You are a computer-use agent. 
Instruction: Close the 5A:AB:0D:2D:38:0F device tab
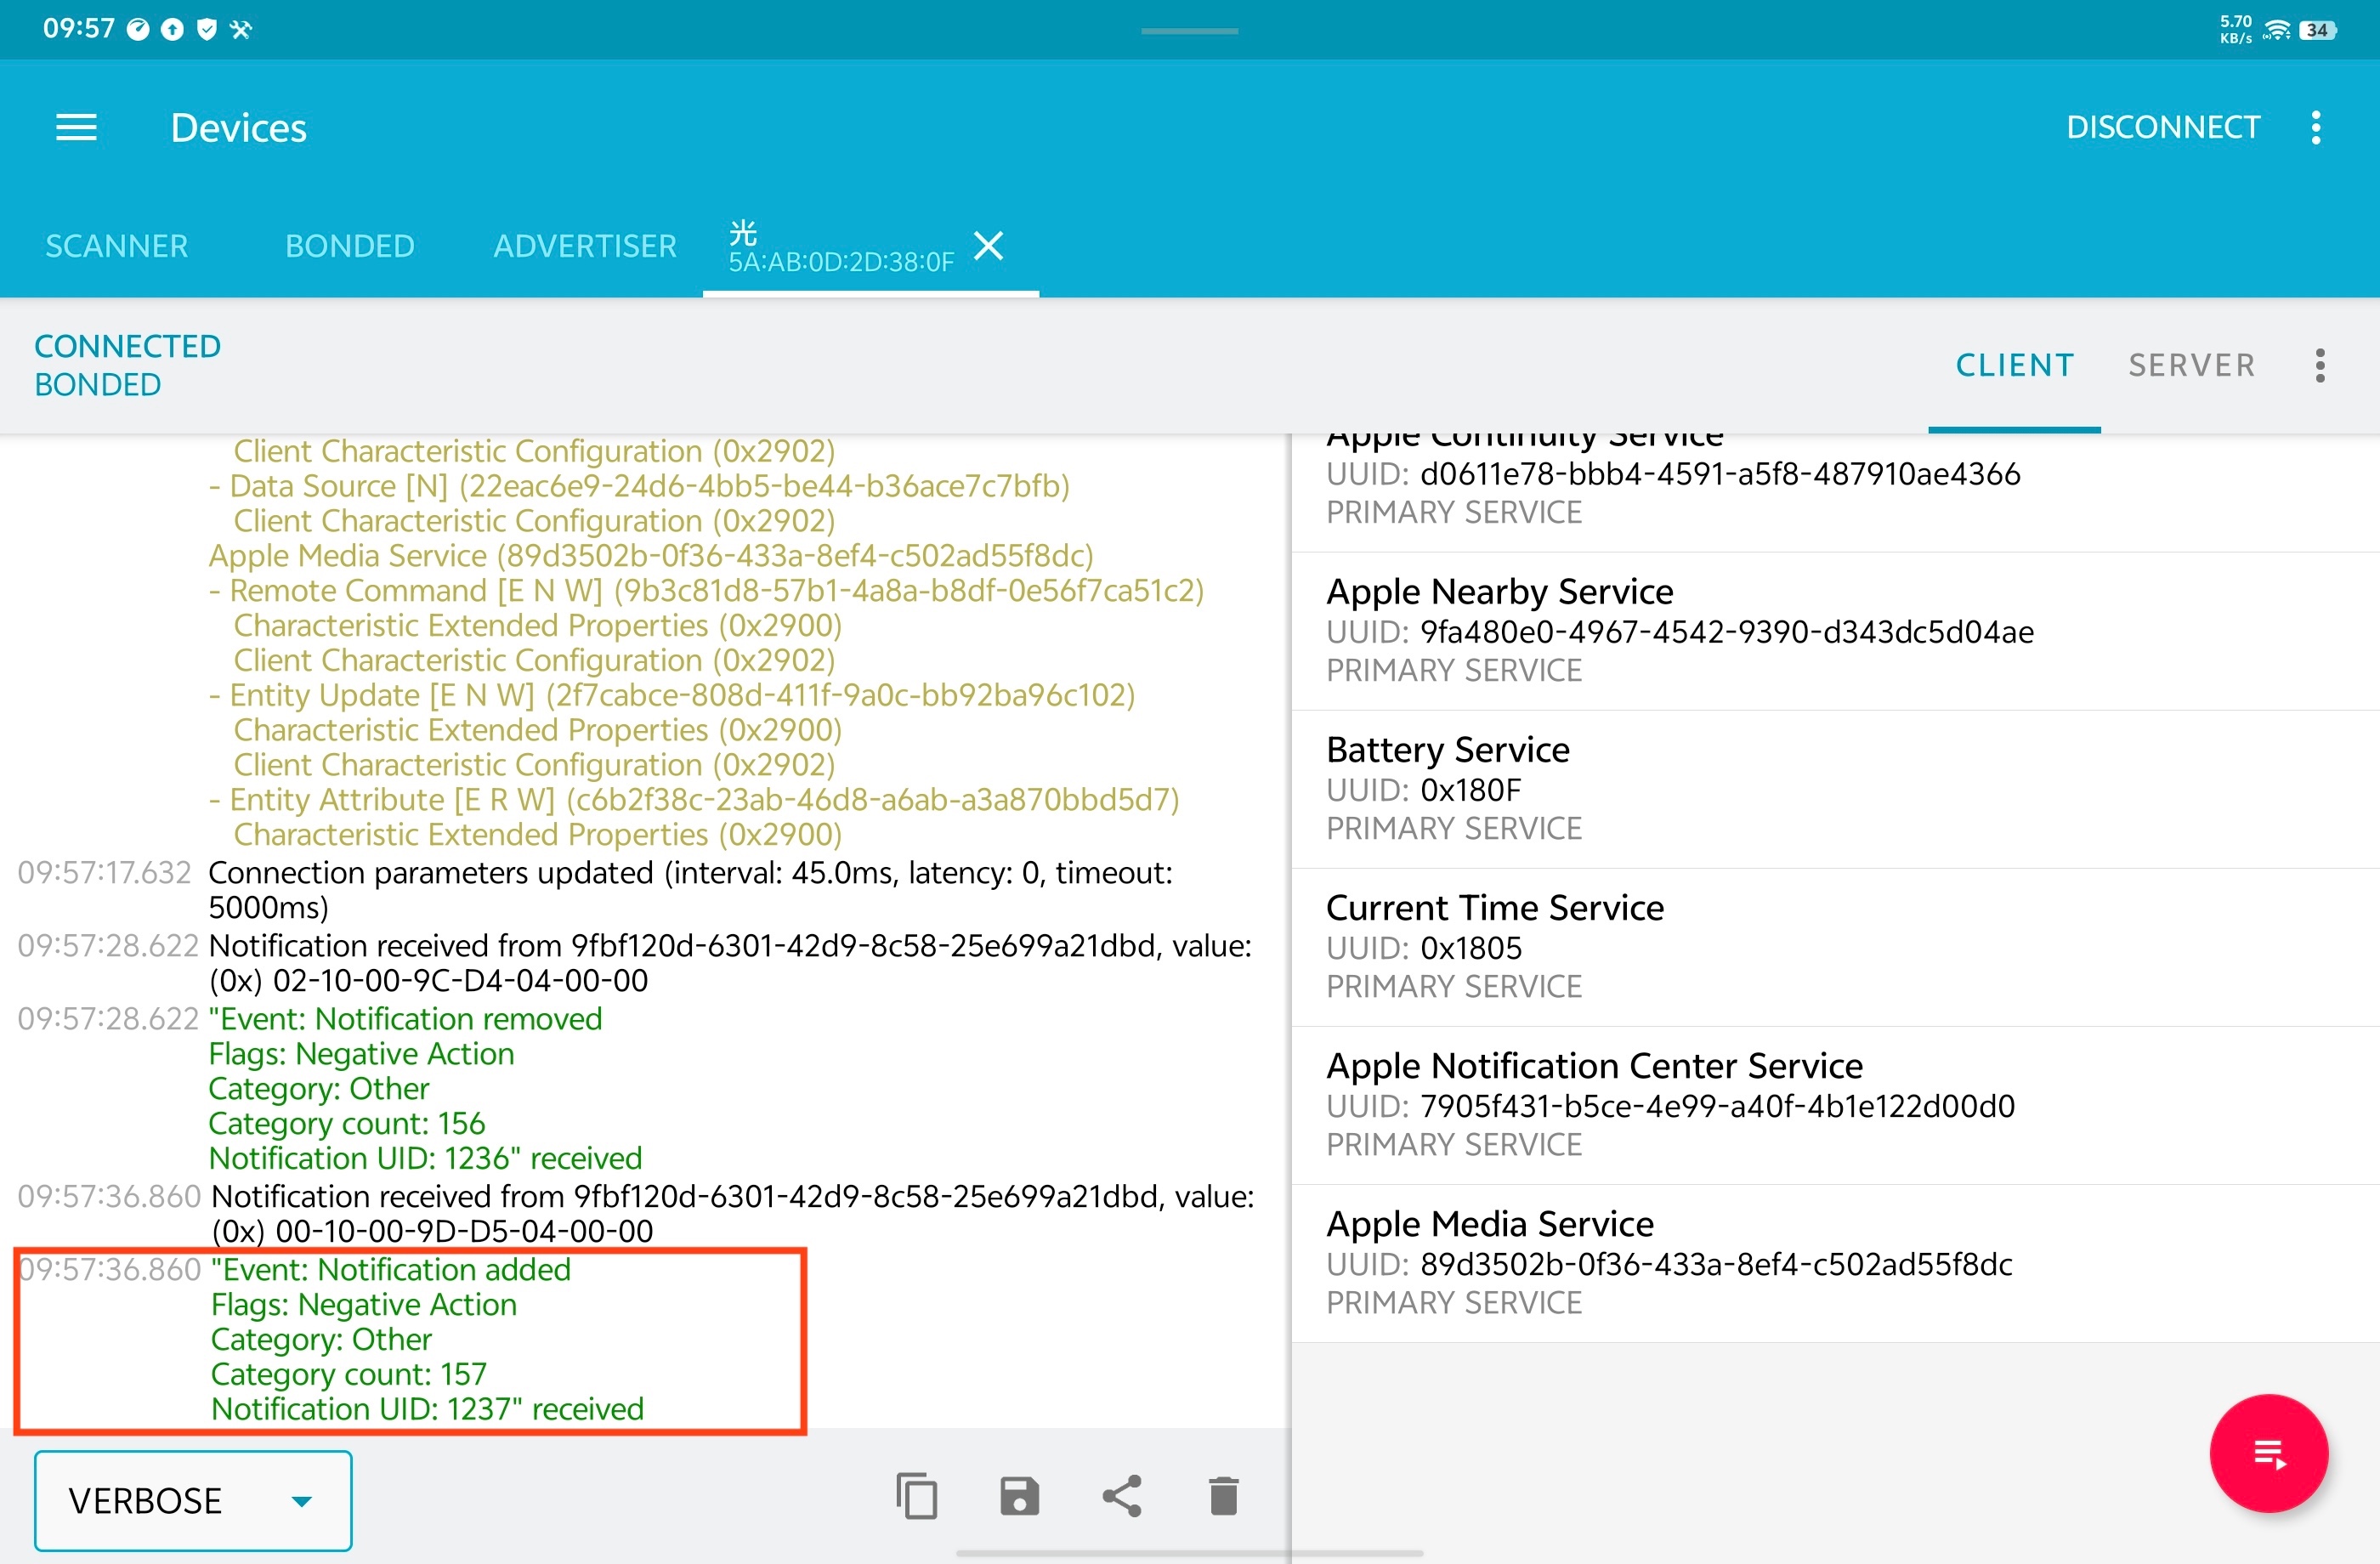(988, 245)
